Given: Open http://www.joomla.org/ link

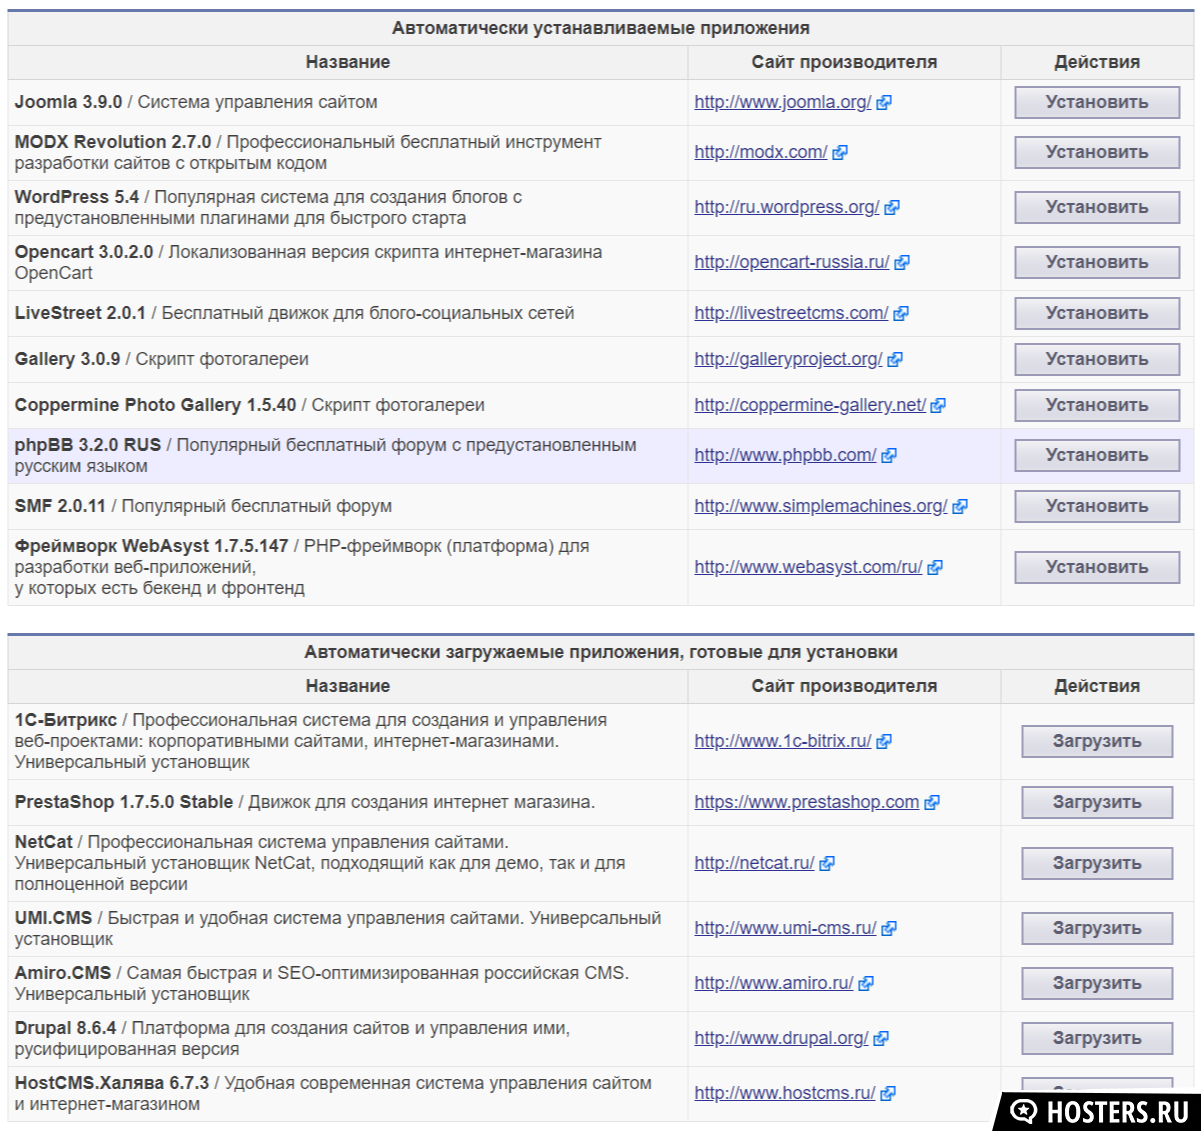Looking at the screenshot, I should pyautogui.click(x=783, y=102).
